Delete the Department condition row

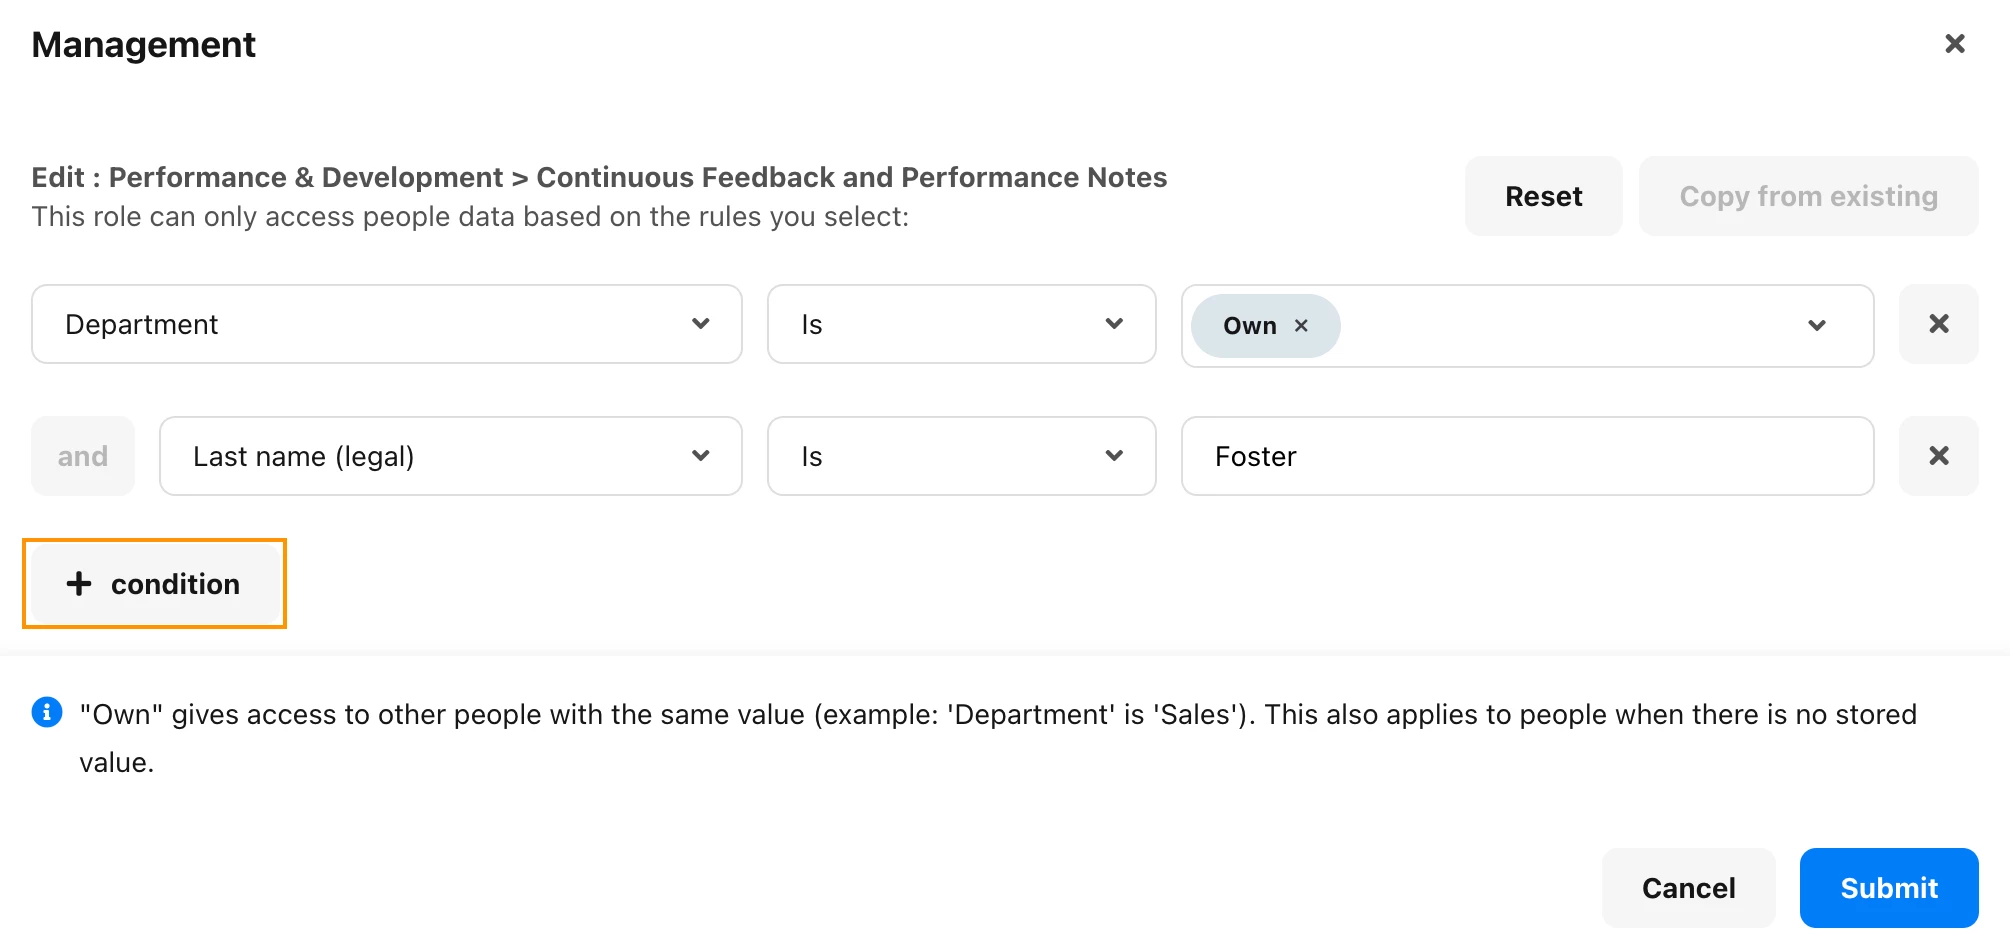[x=1938, y=324]
